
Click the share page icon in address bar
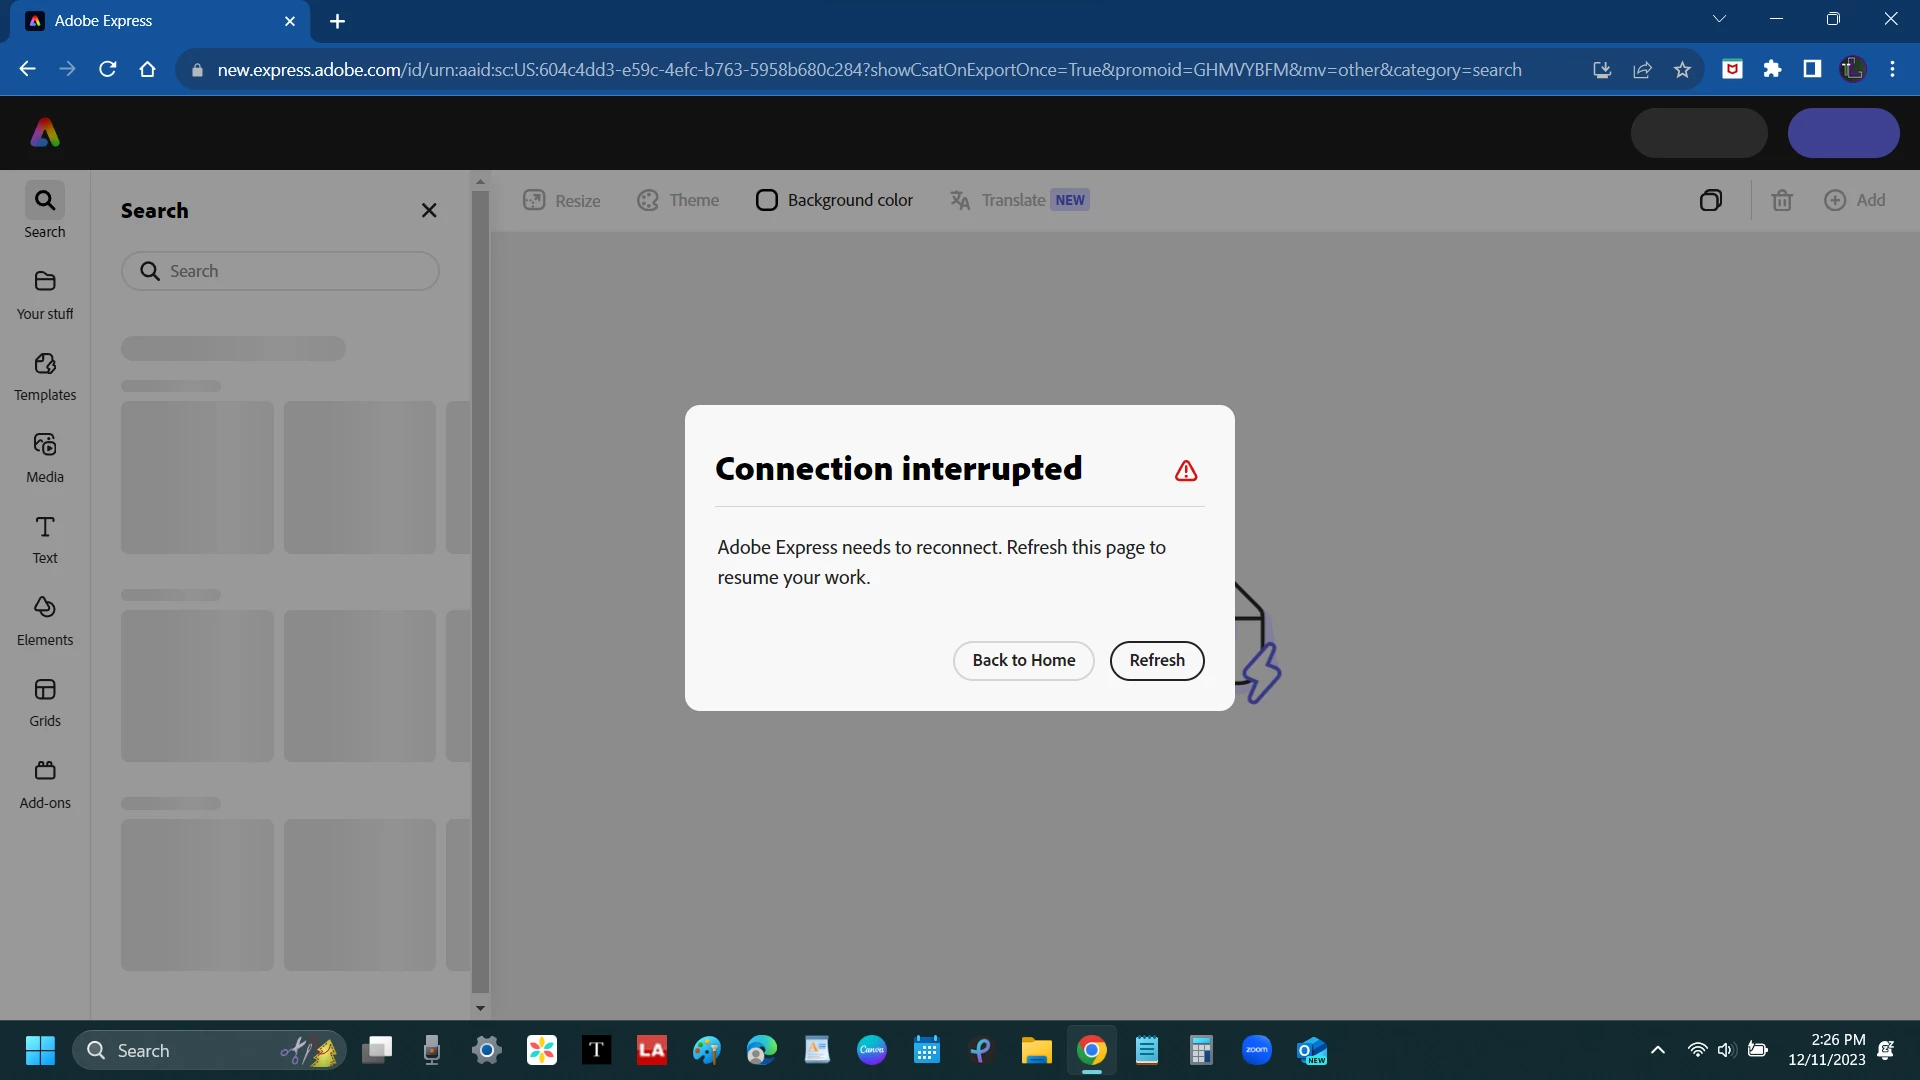click(1643, 69)
